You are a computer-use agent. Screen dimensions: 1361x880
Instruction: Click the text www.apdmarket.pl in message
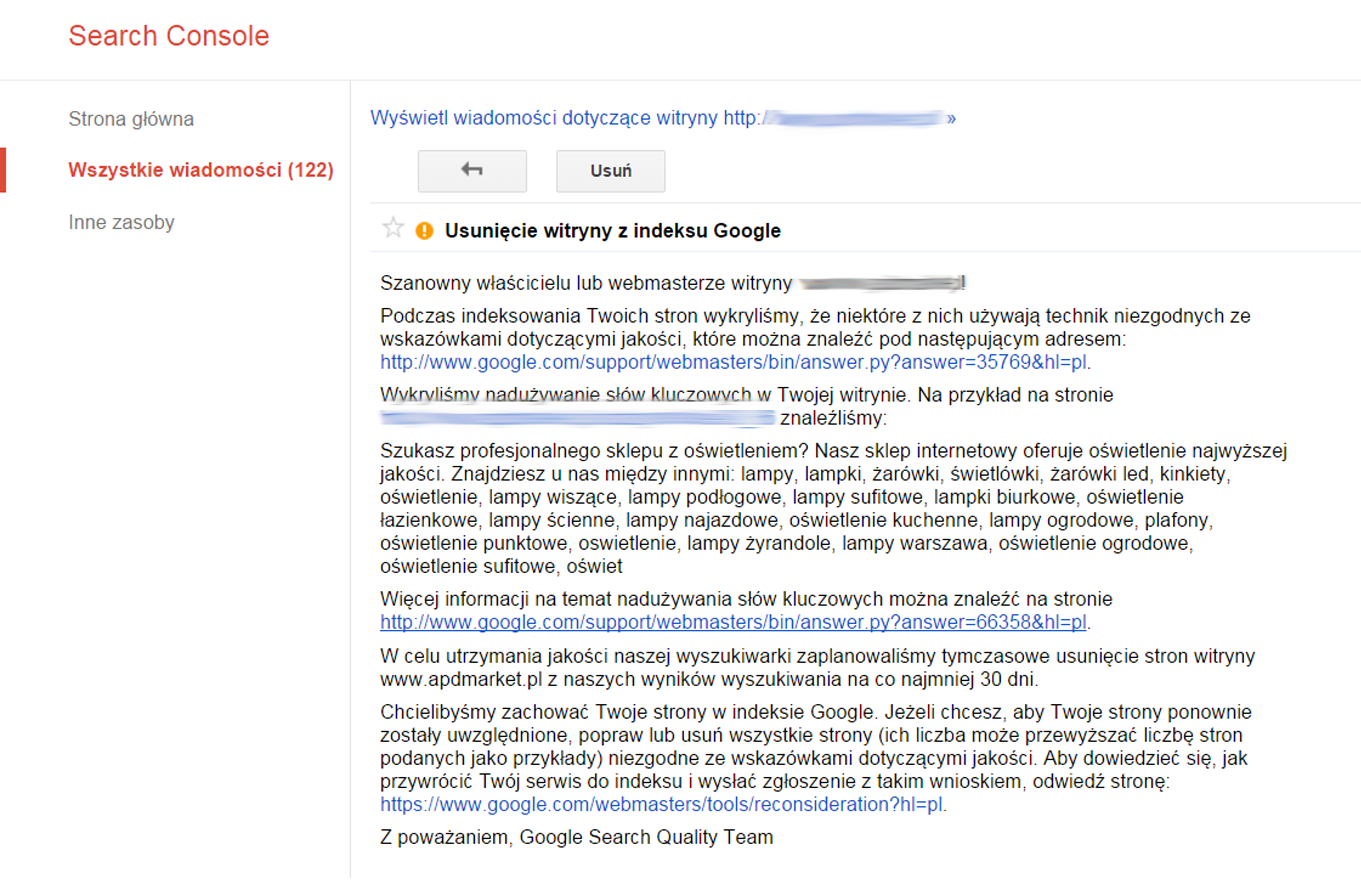click(x=461, y=681)
